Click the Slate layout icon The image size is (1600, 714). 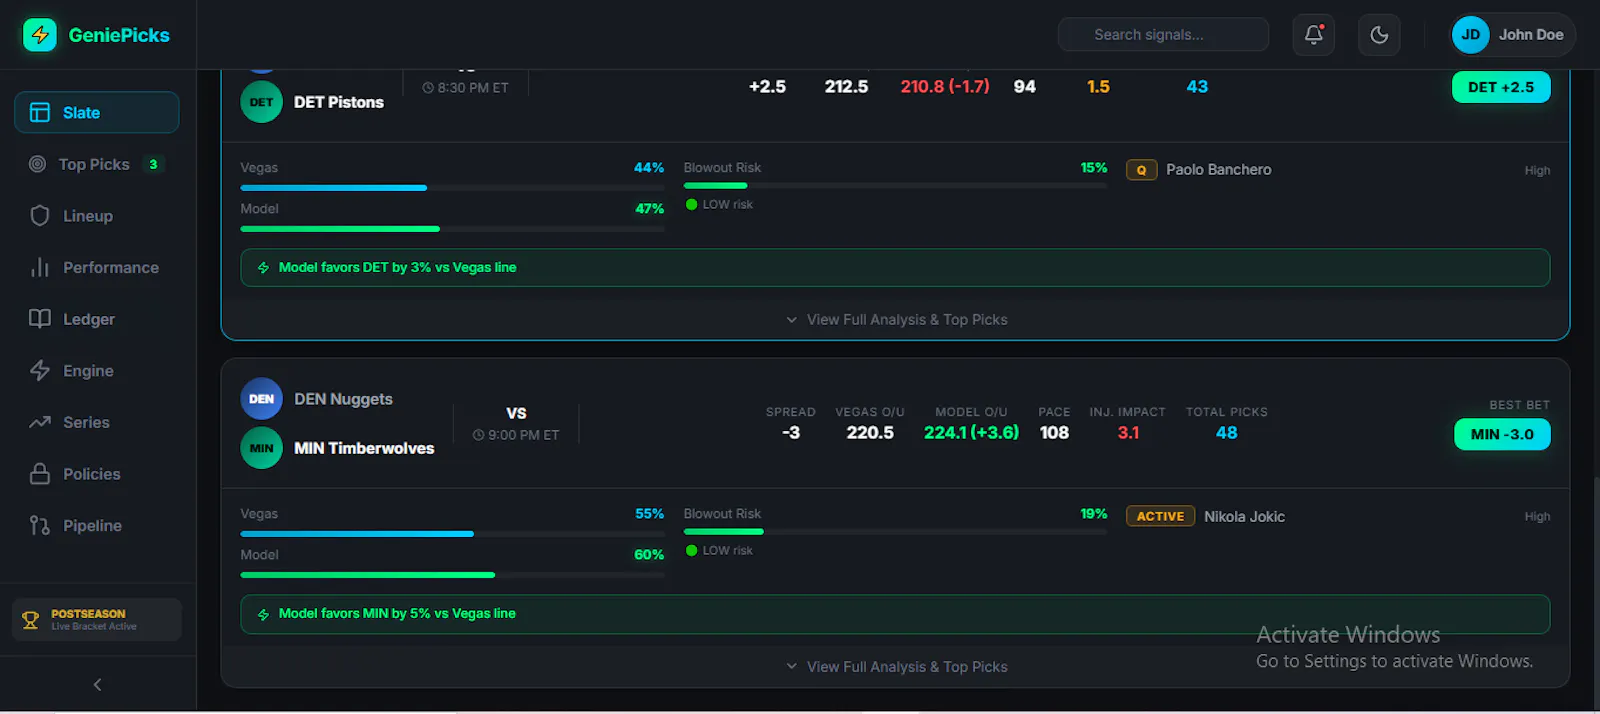(40, 113)
